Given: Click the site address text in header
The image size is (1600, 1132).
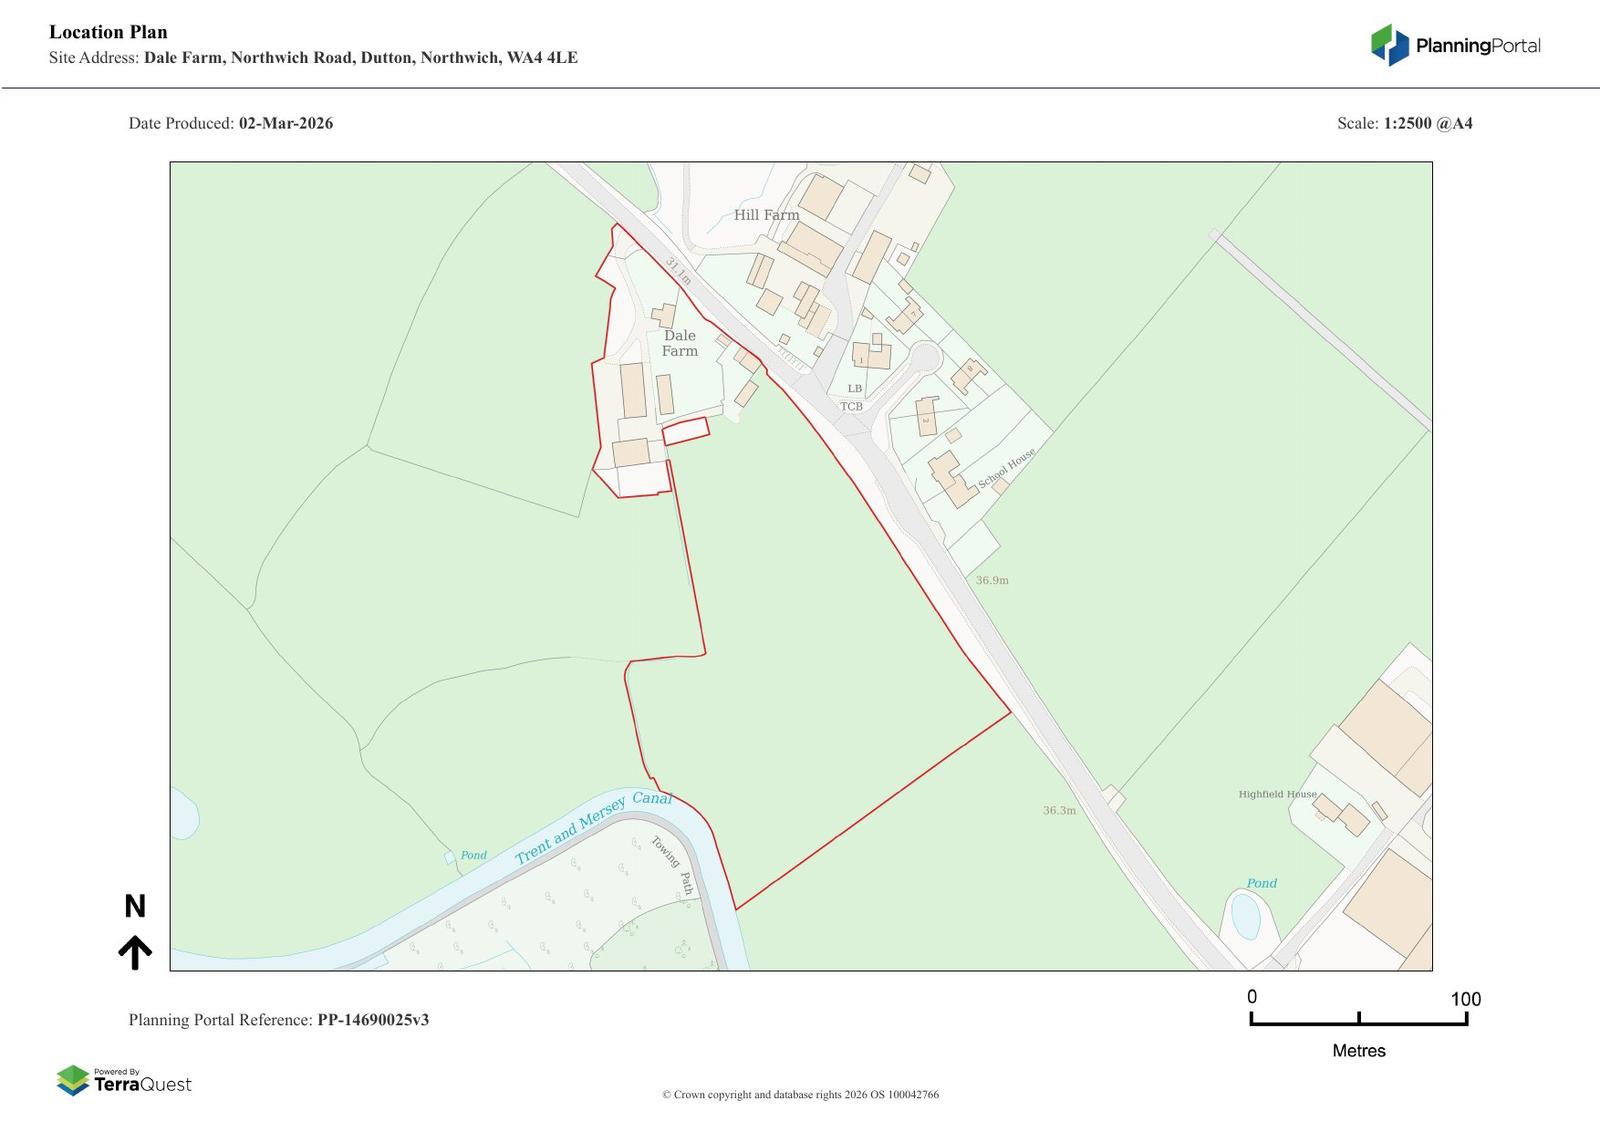Looking at the screenshot, I should click(360, 58).
